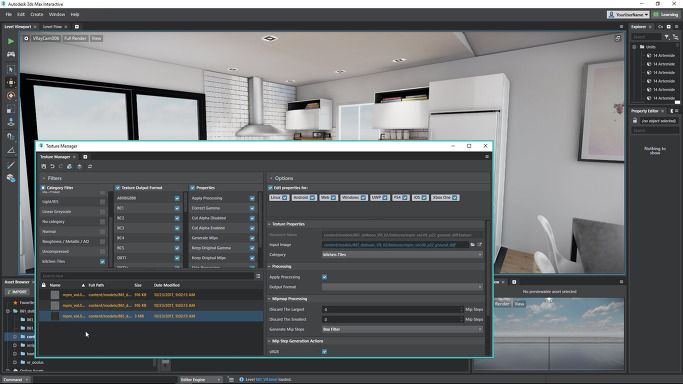Uncheck the Kitchen Tiles category checkbox

pyautogui.click(x=102, y=262)
